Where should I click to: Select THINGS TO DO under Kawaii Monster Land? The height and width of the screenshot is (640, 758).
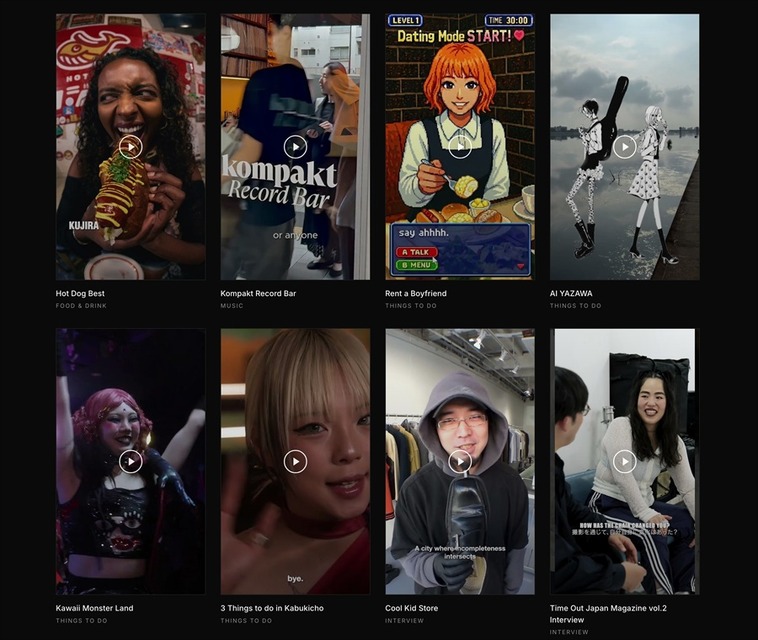[81, 621]
